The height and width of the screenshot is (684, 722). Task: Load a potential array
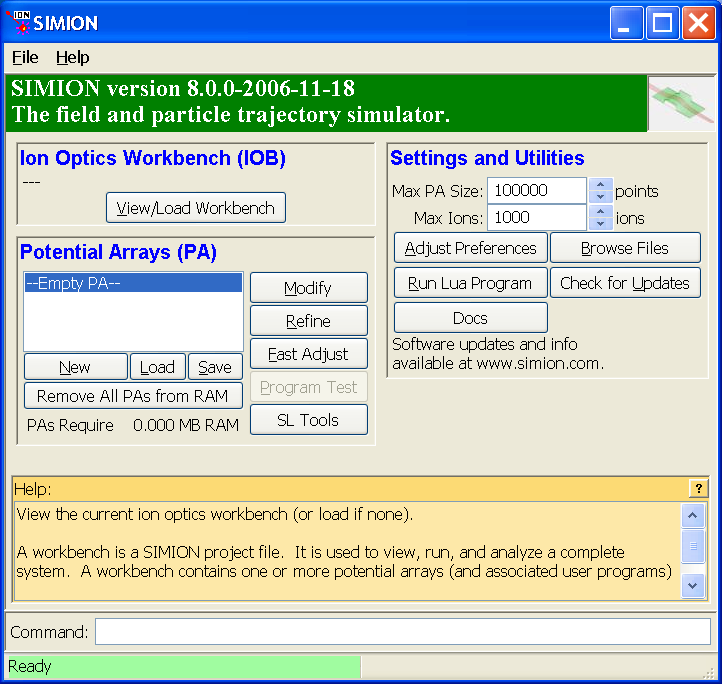[157, 367]
